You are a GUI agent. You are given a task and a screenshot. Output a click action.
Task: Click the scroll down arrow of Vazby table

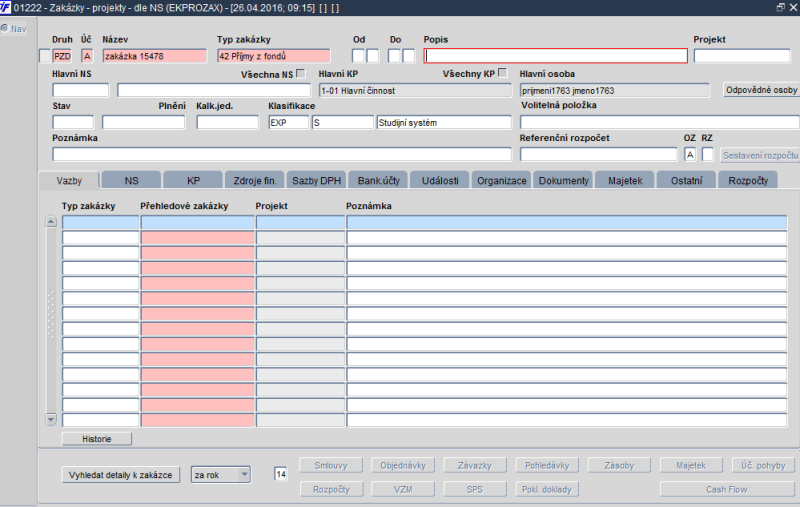51,419
